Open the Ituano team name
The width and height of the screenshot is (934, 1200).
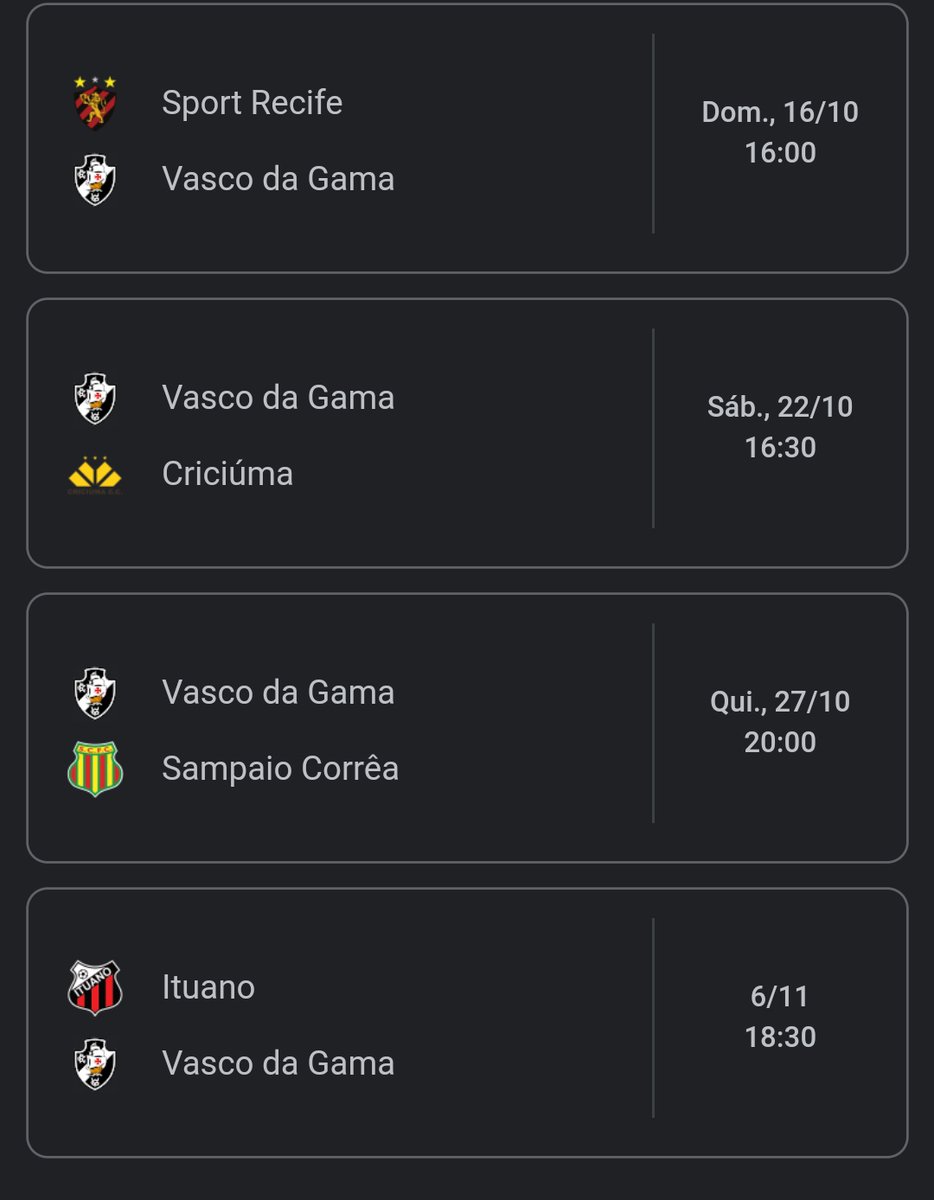pos(208,988)
